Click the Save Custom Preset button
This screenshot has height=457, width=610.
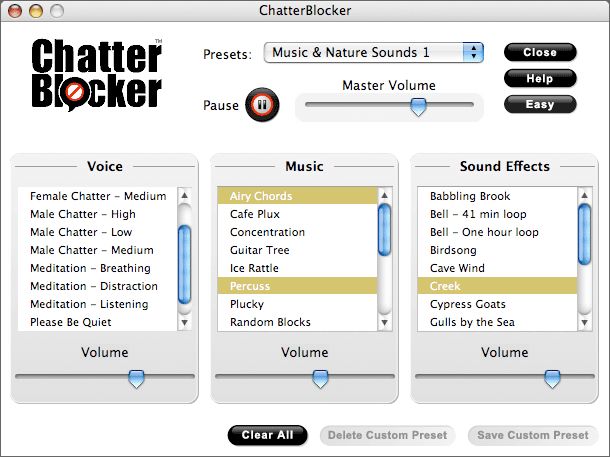click(533, 435)
